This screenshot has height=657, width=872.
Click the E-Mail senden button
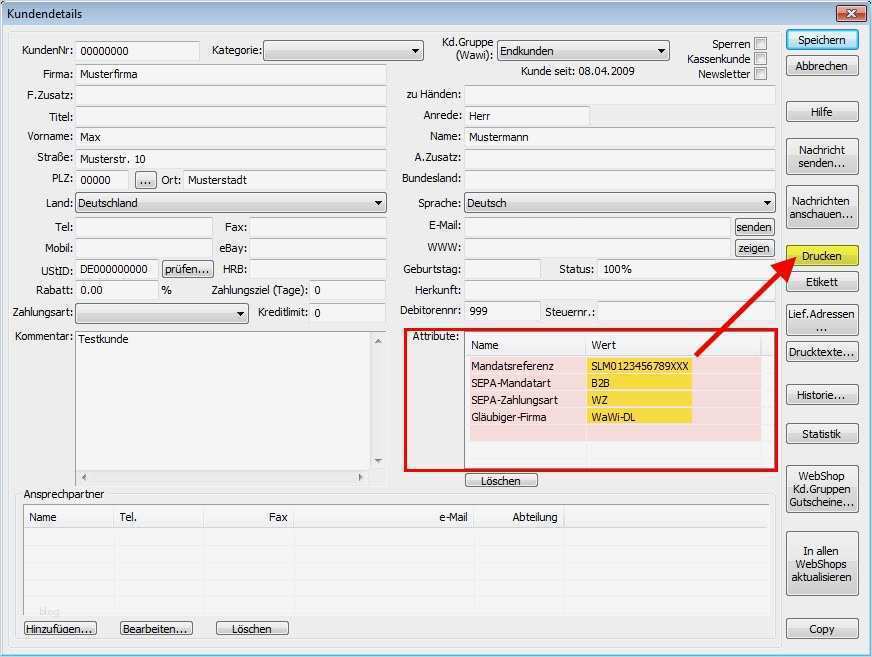[x=754, y=227]
